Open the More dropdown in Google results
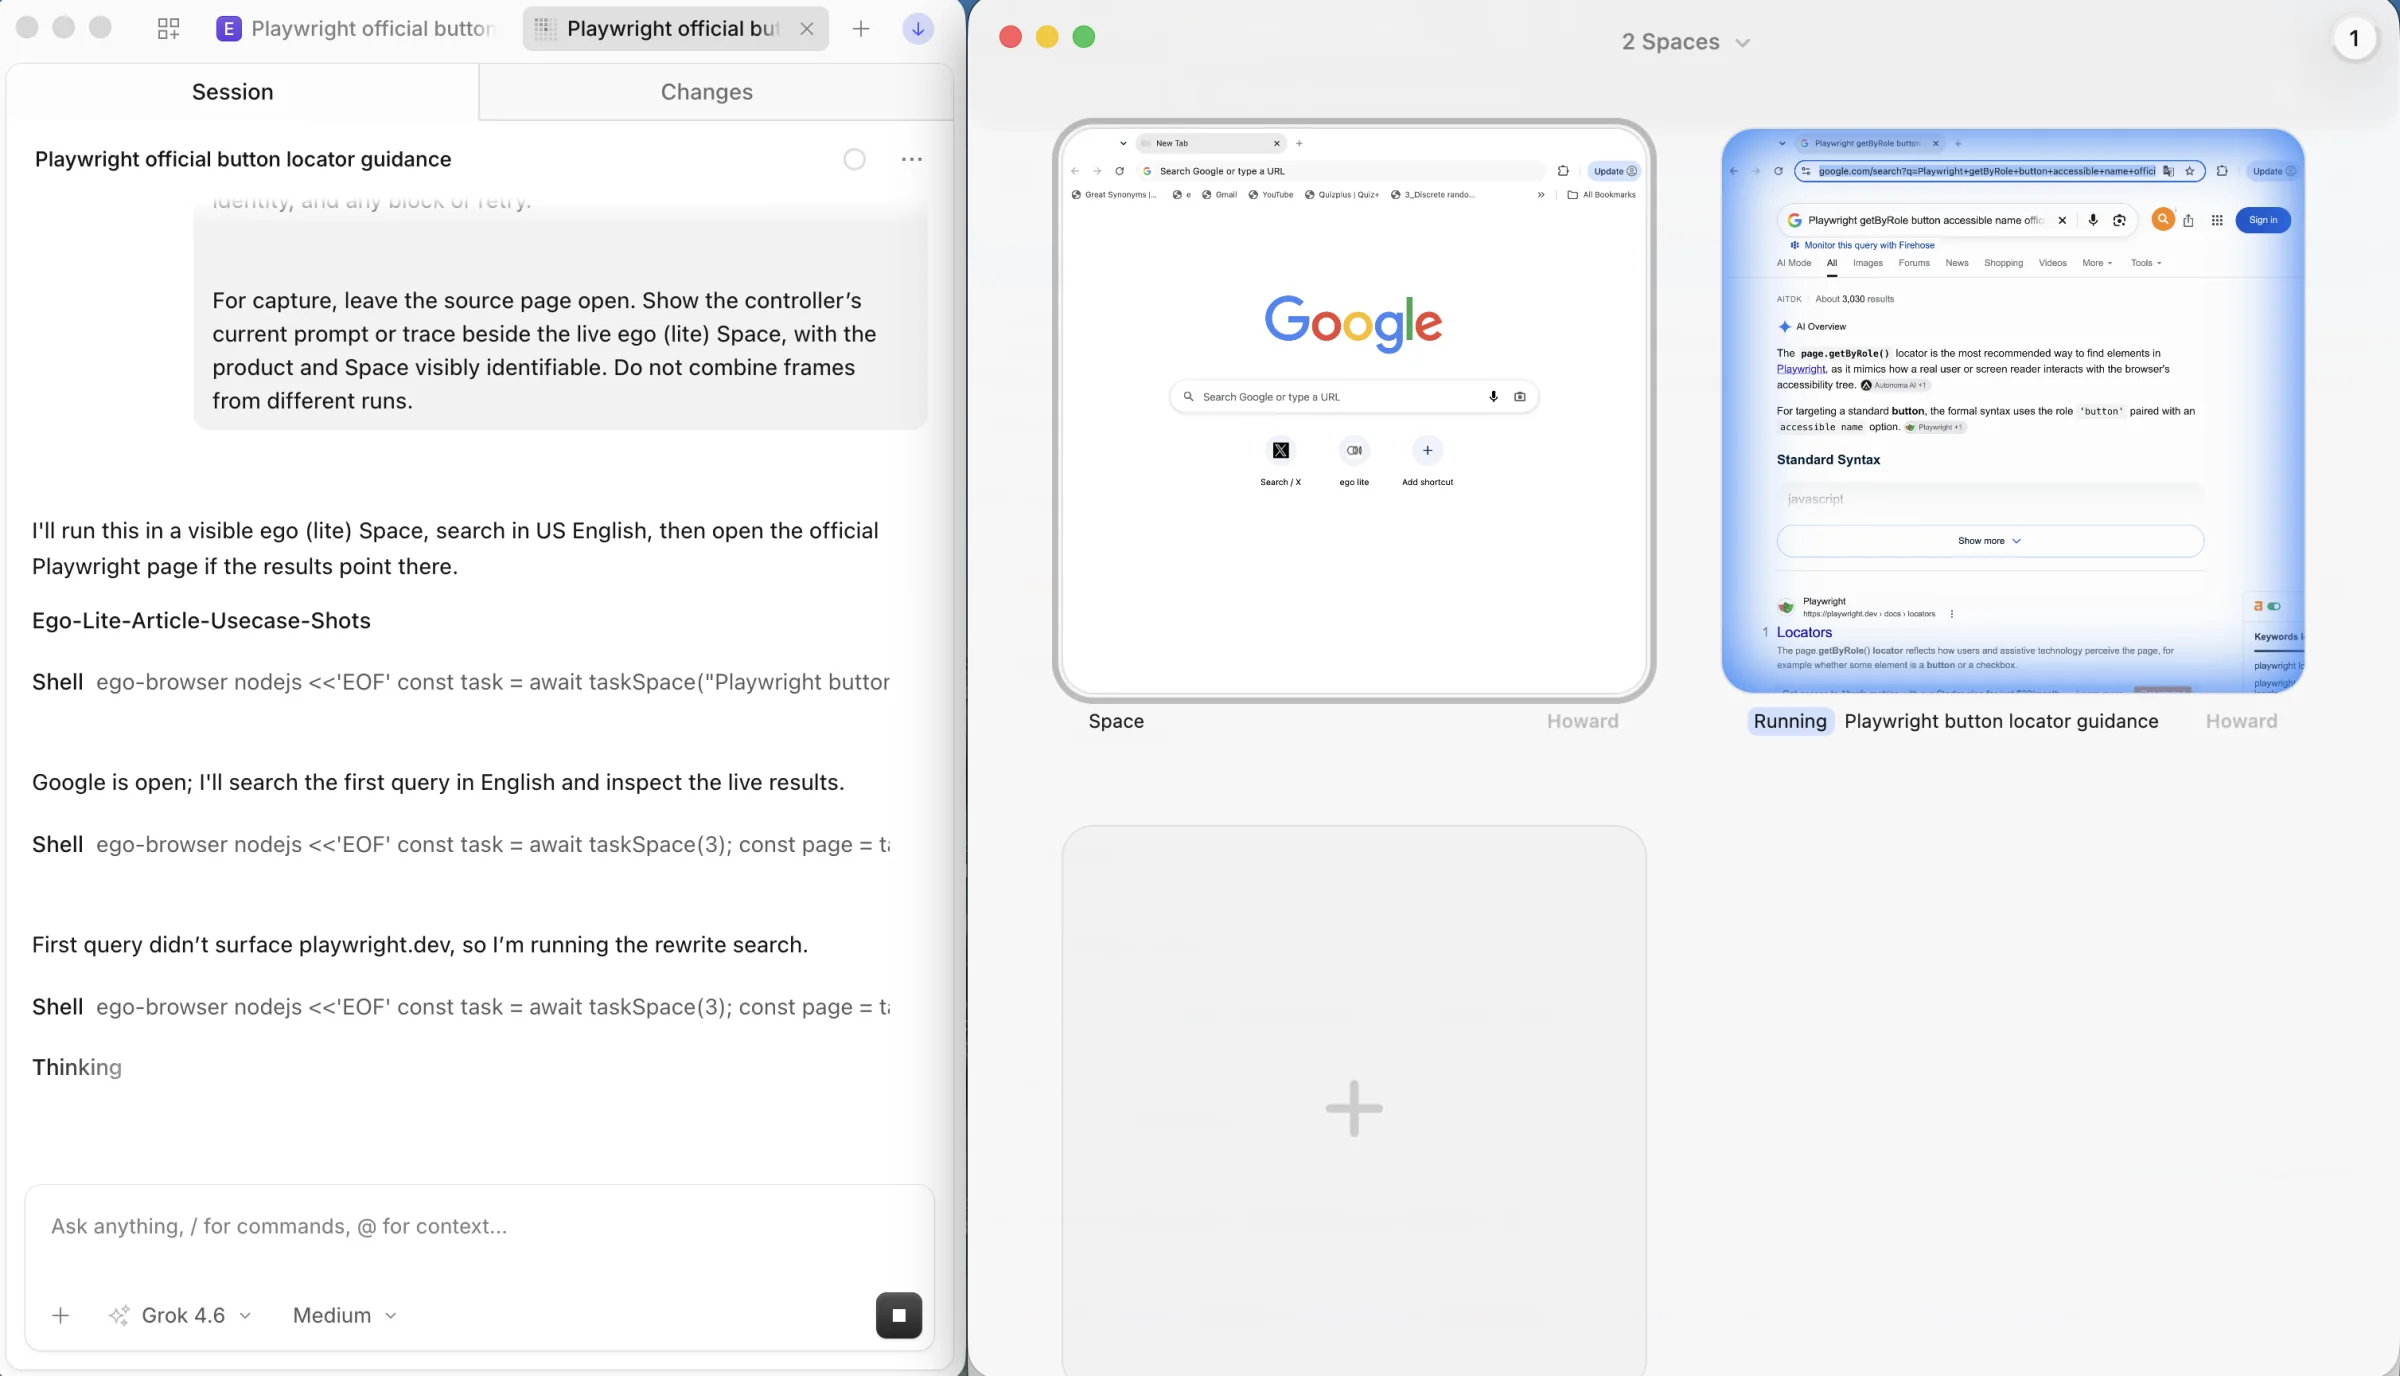 (x=2097, y=263)
